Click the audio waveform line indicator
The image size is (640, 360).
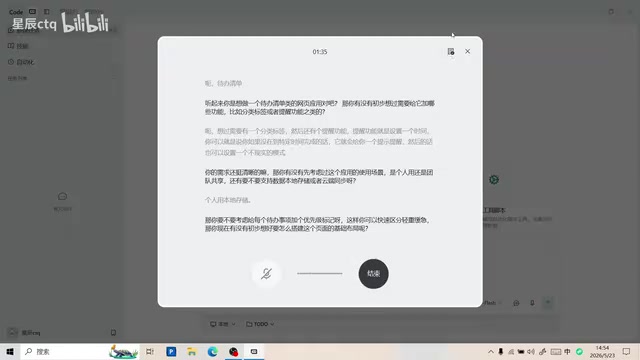[320, 273]
